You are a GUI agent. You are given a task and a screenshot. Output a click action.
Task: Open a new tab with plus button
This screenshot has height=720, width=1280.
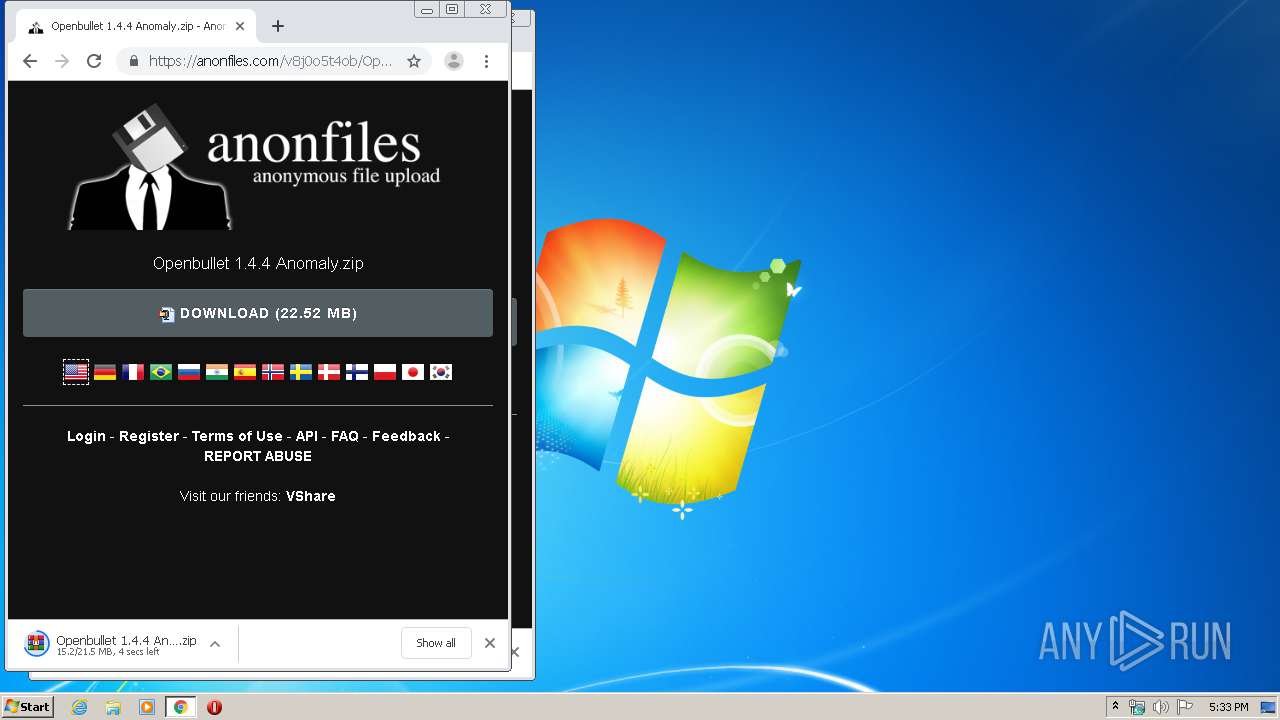coord(278,26)
